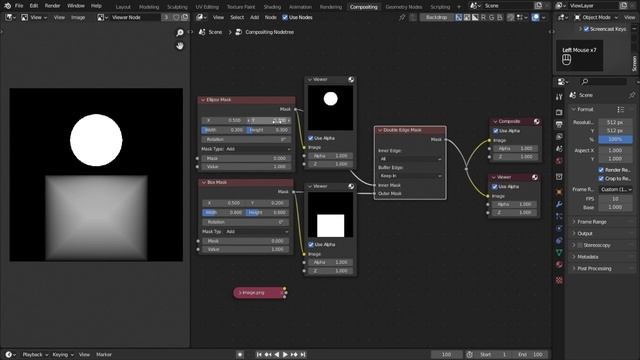
Task: Open the Playback popover
Action: [35, 355]
